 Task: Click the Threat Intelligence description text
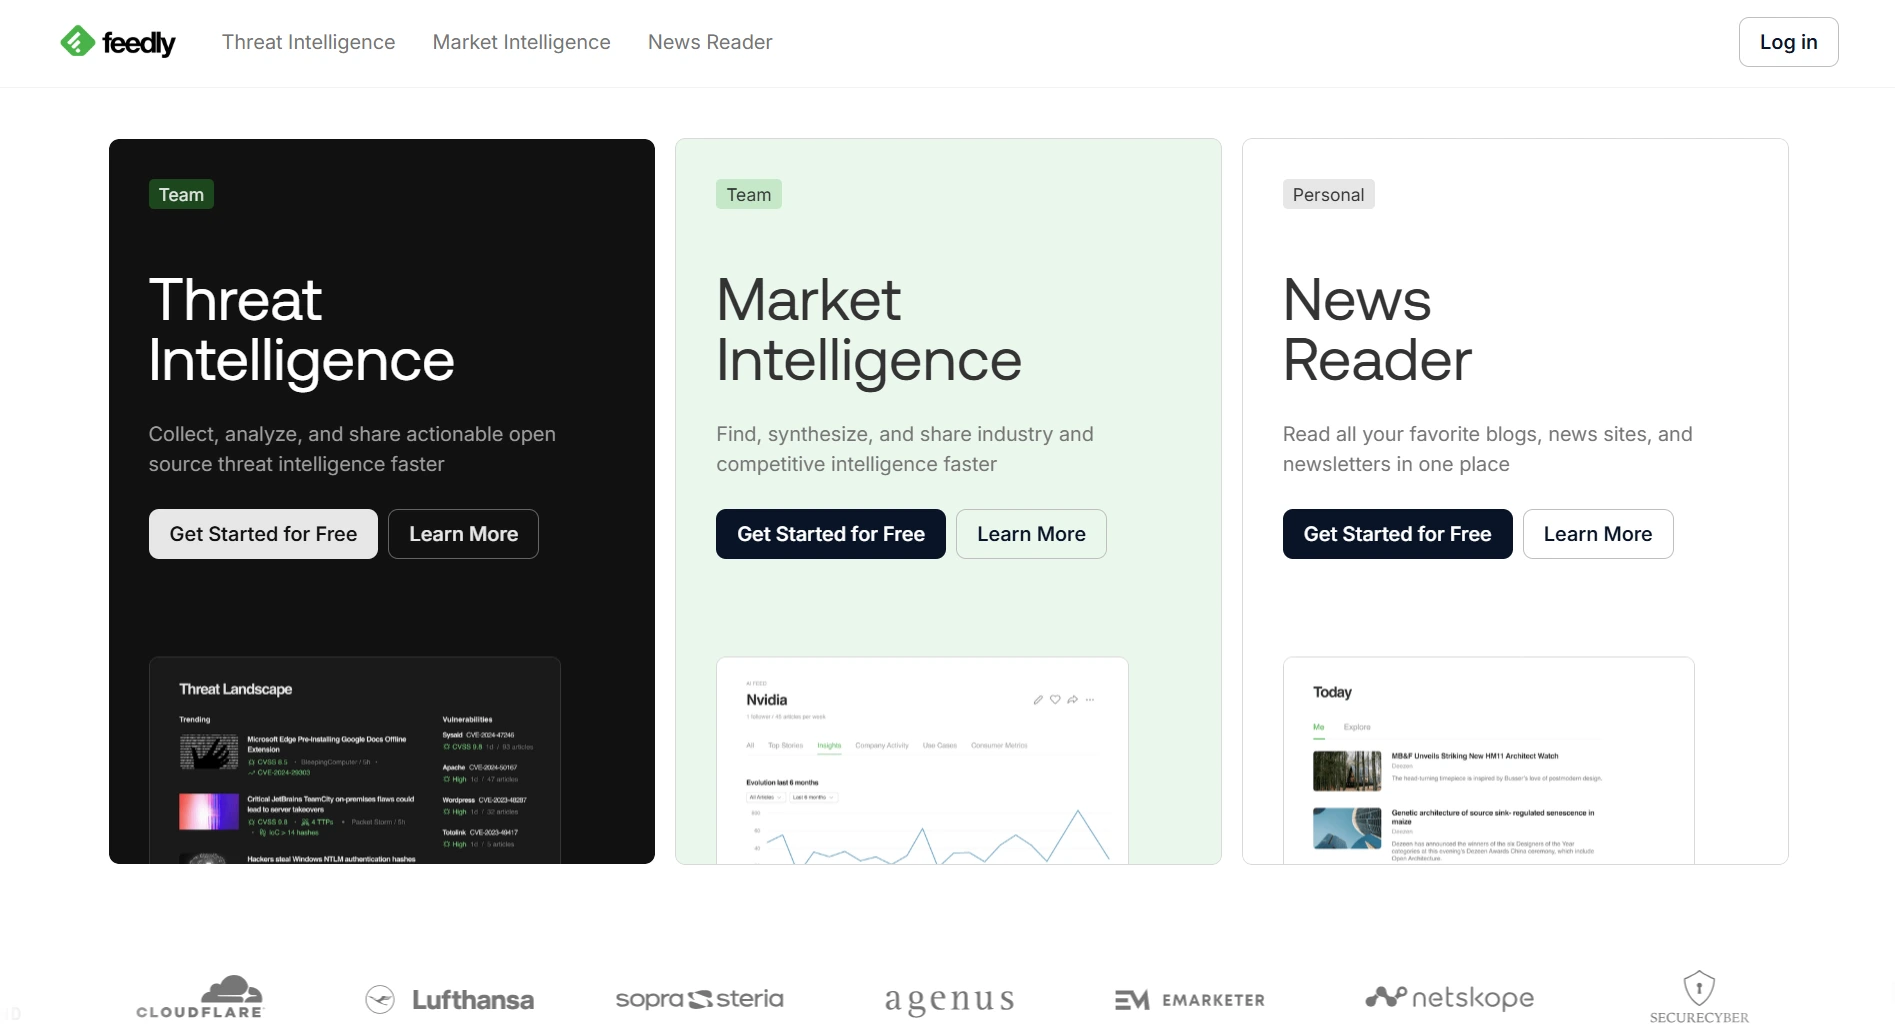tap(352, 449)
